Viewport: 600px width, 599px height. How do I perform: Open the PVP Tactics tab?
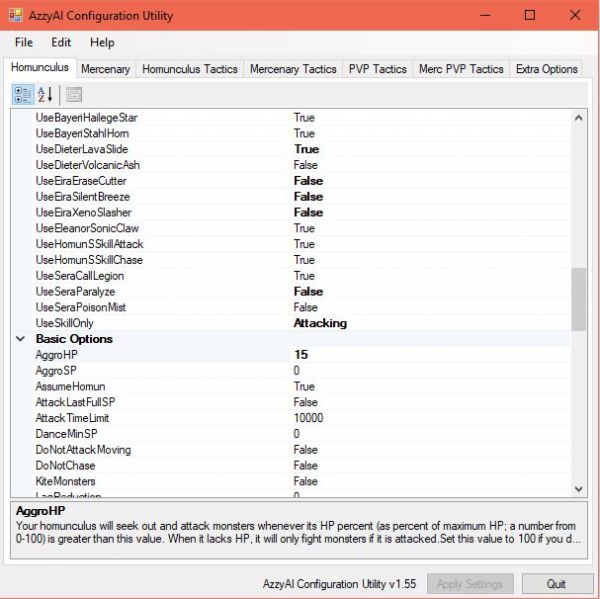pos(377,69)
